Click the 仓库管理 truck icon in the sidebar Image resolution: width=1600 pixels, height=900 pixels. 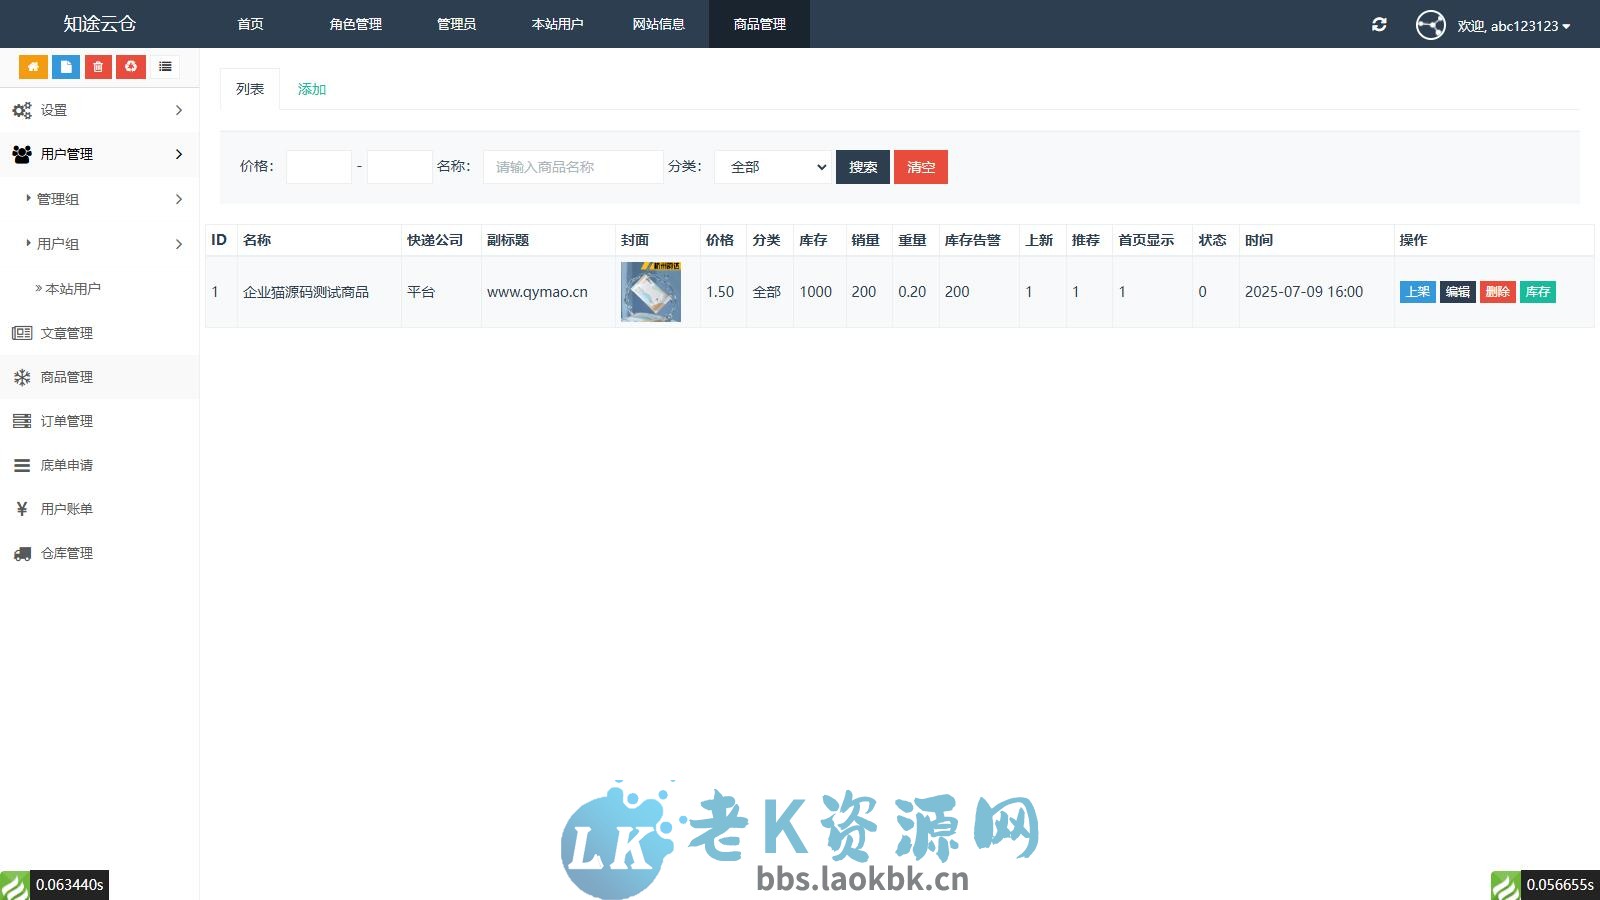coord(22,553)
